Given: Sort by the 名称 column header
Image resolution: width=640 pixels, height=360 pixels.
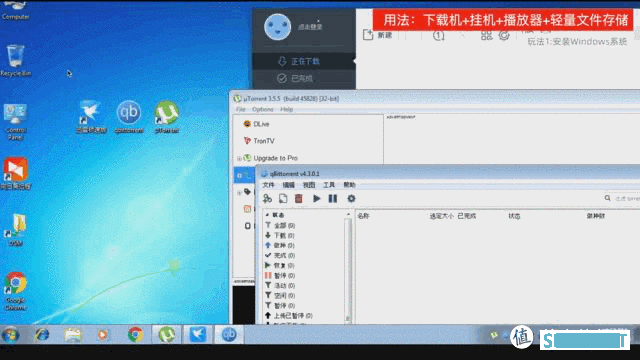Looking at the screenshot, I should (363, 216).
